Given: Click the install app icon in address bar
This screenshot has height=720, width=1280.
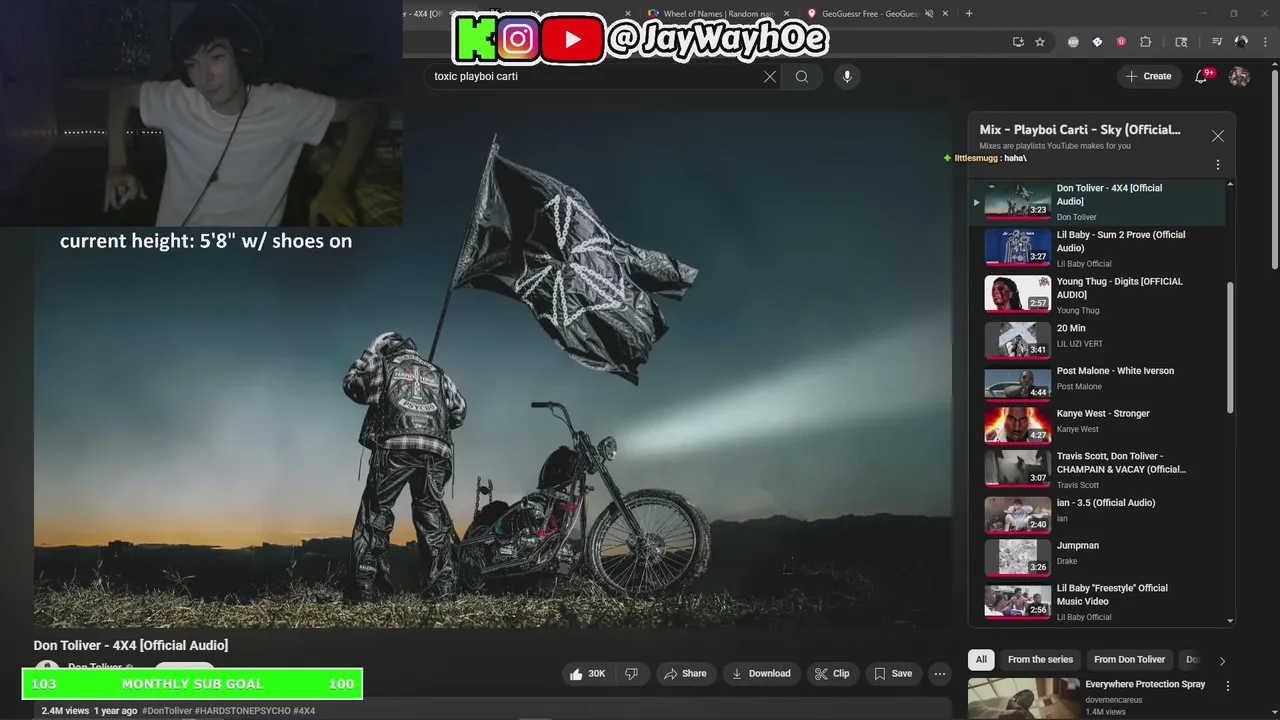Looking at the screenshot, I should tap(1018, 42).
